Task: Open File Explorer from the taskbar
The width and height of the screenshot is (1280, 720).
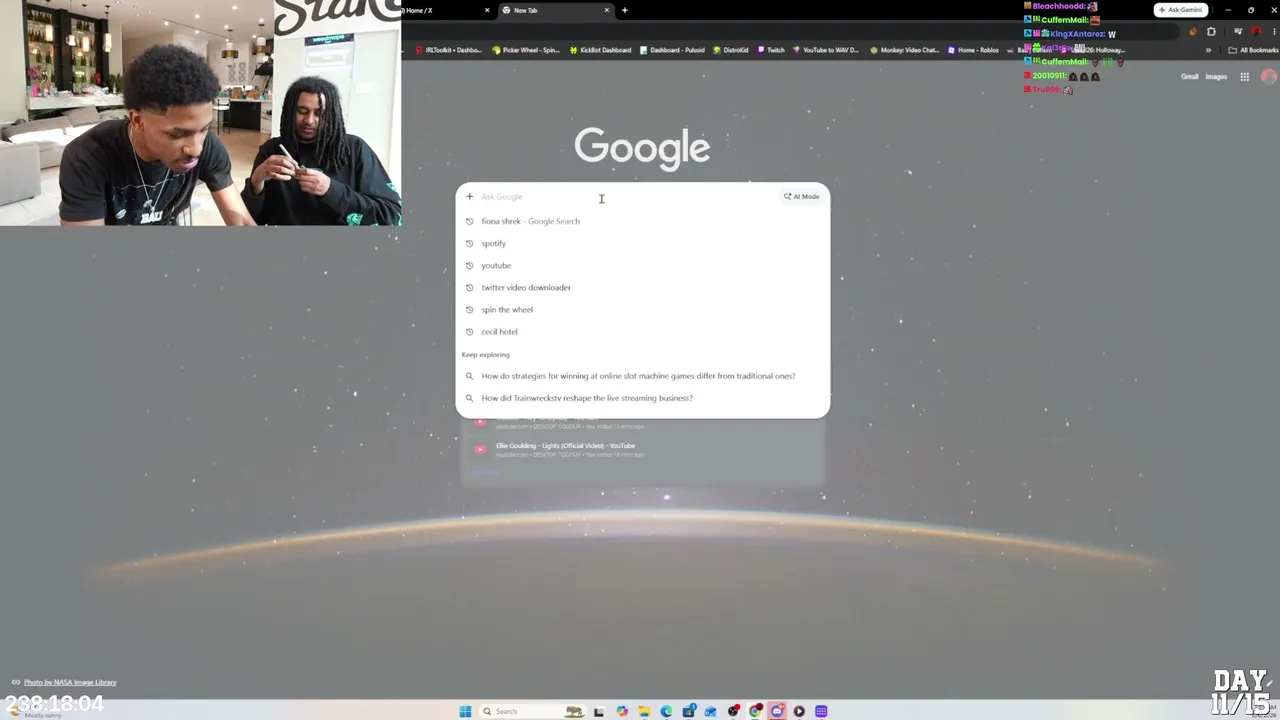Action: [x=644, y=711]
